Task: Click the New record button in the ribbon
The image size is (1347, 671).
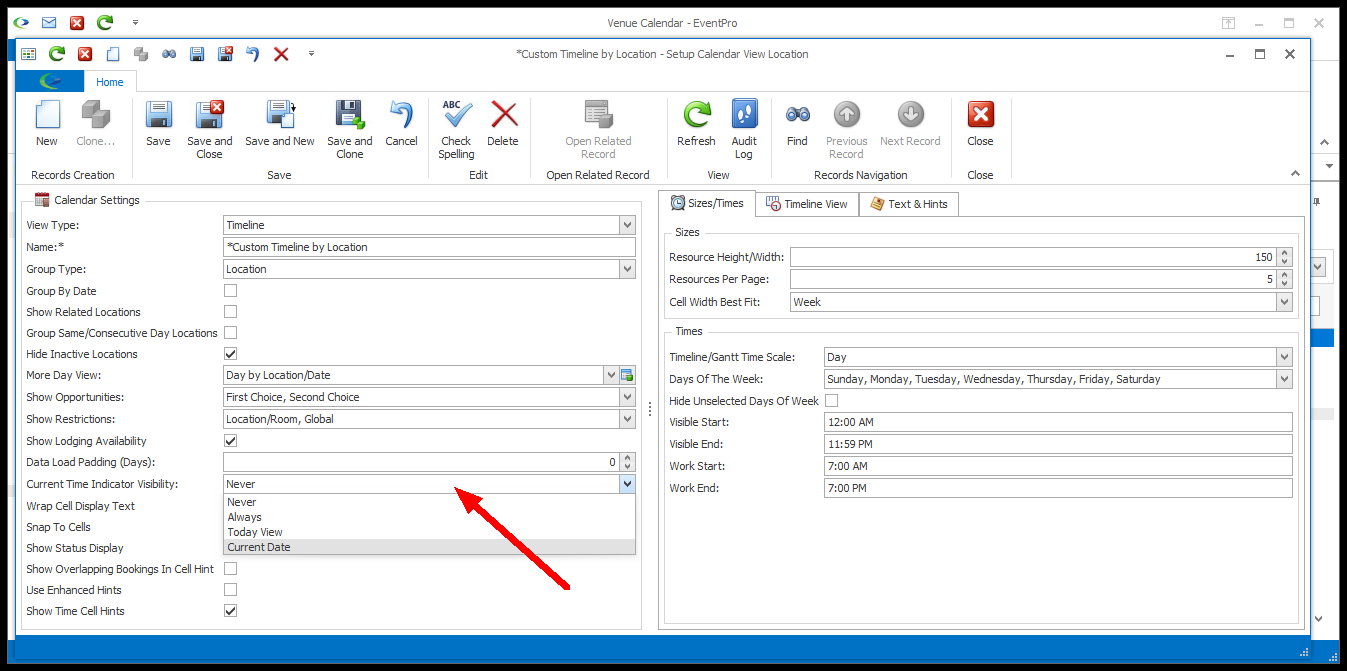Action: pyautogui.click(x=47, y=124)
